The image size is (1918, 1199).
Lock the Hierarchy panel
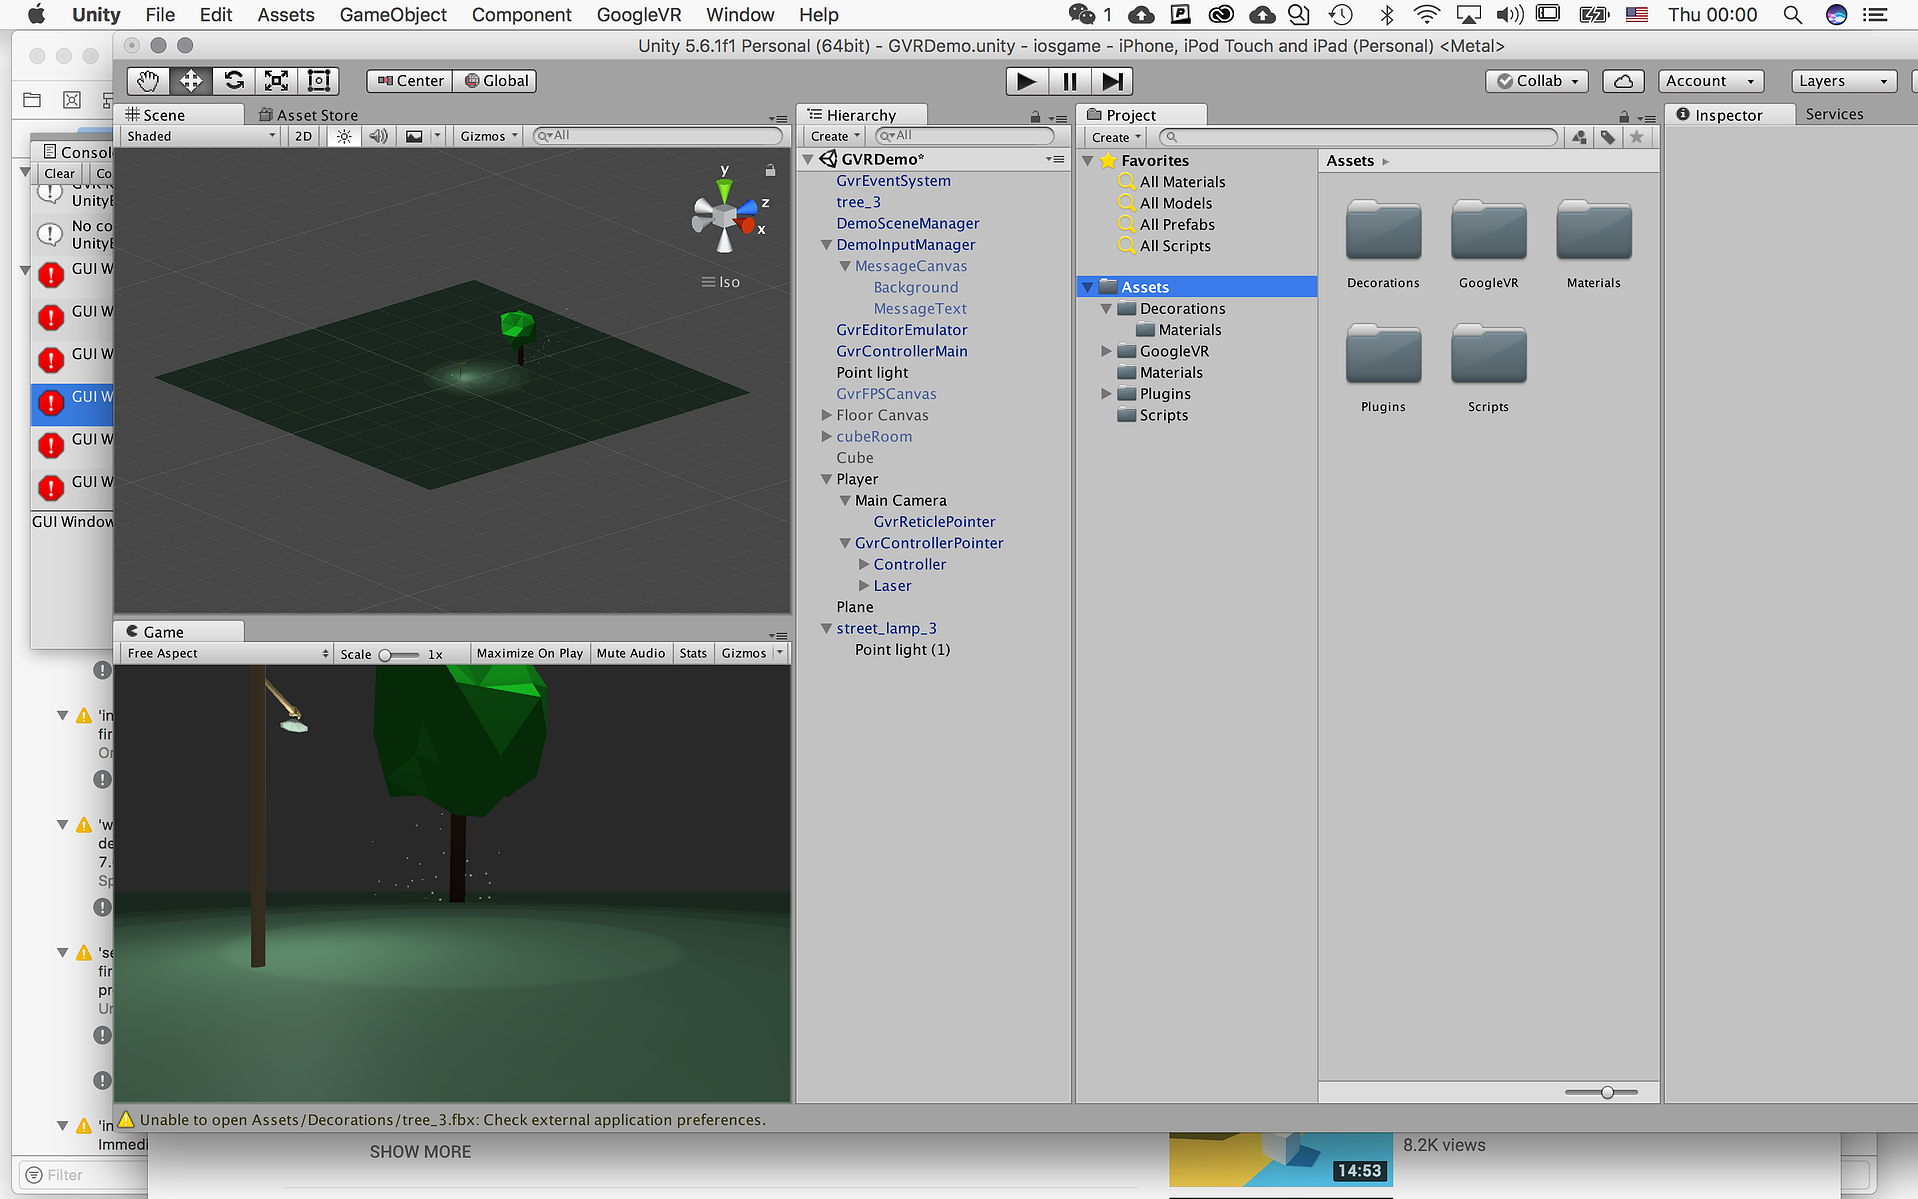pos(1035,117)
